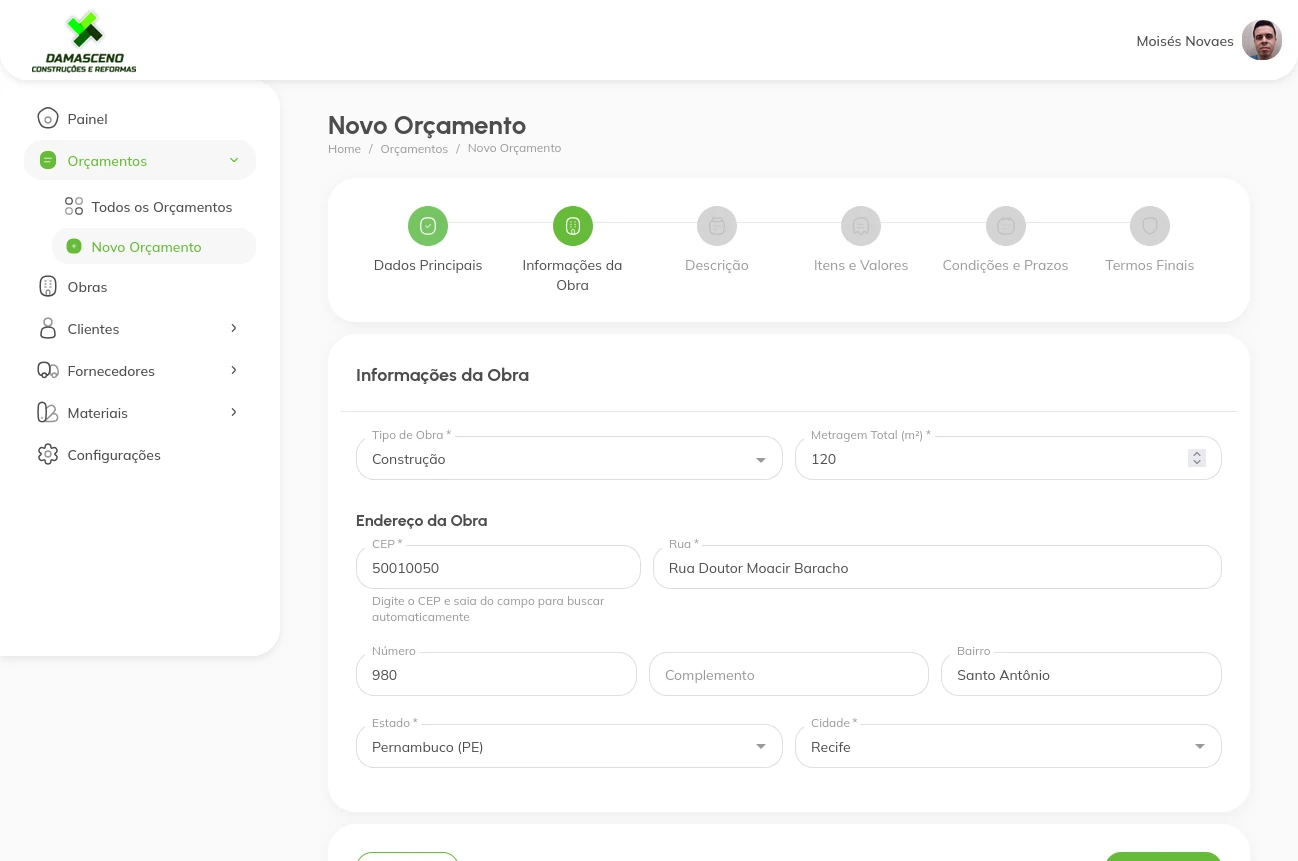Image resolution: width=1298 pixels, height=861 pixels.
Task: Click the Complemento input field
Action: (788, 675)
